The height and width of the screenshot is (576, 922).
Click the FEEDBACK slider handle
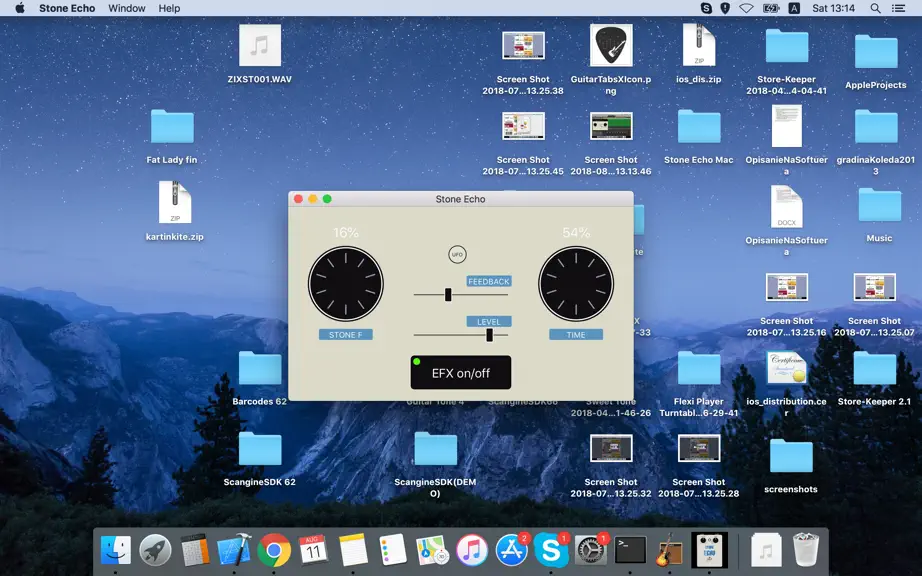pyautogui.click(x=448, y=294)
